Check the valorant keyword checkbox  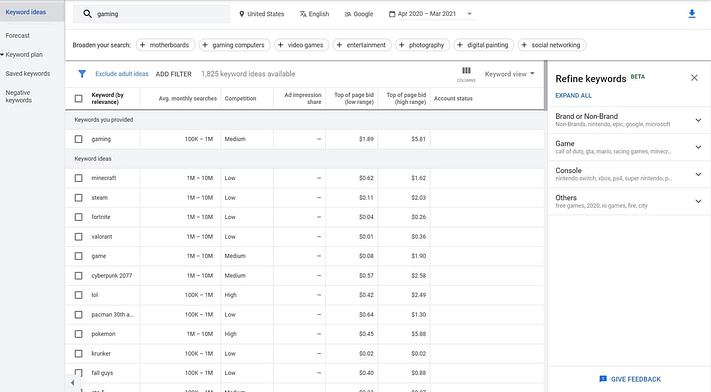pyautogui.click(x=78, y=237)
